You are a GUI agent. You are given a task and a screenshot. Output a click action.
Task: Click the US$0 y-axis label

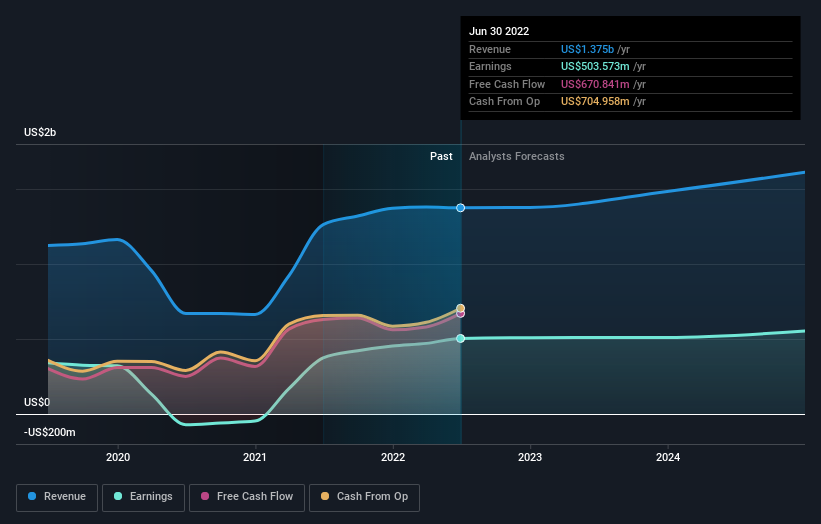(37, 402)
